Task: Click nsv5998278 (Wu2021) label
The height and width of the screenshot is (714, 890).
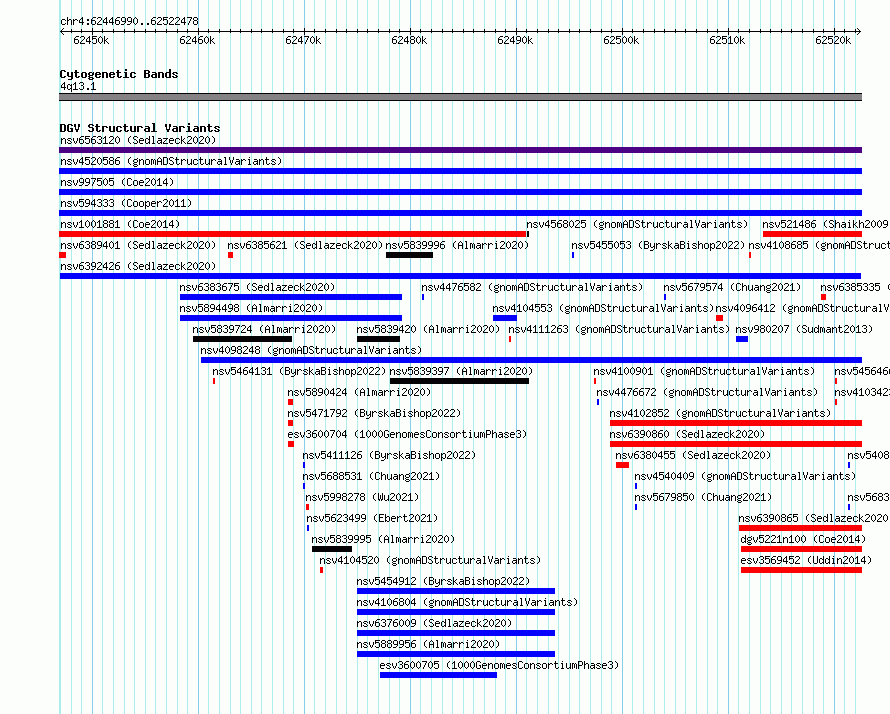Action: (362, 497)
